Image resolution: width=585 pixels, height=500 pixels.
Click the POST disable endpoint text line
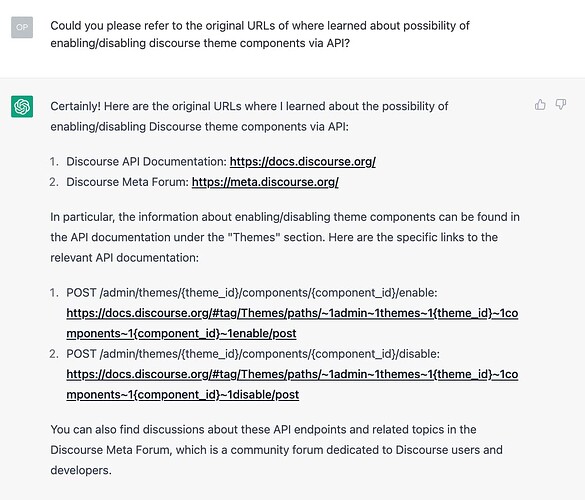pyautogui.click(x=253, y=354)
